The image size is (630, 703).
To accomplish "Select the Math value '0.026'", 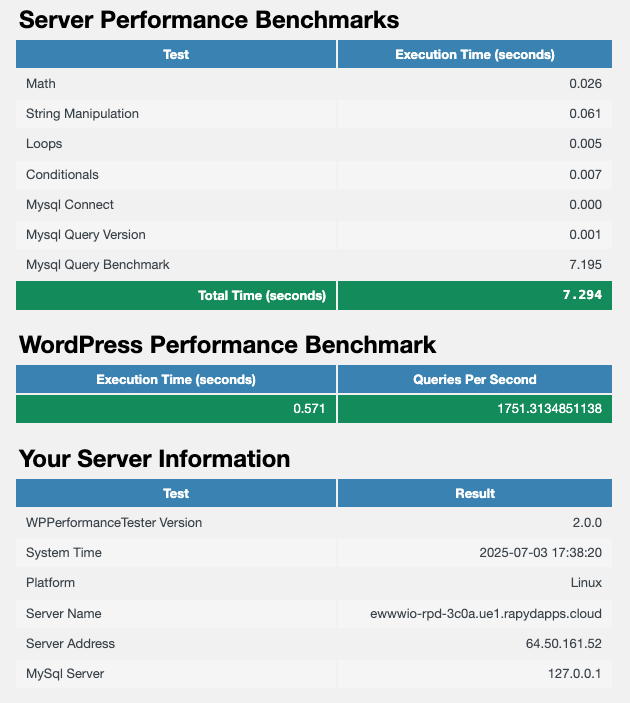I will 585,84.
